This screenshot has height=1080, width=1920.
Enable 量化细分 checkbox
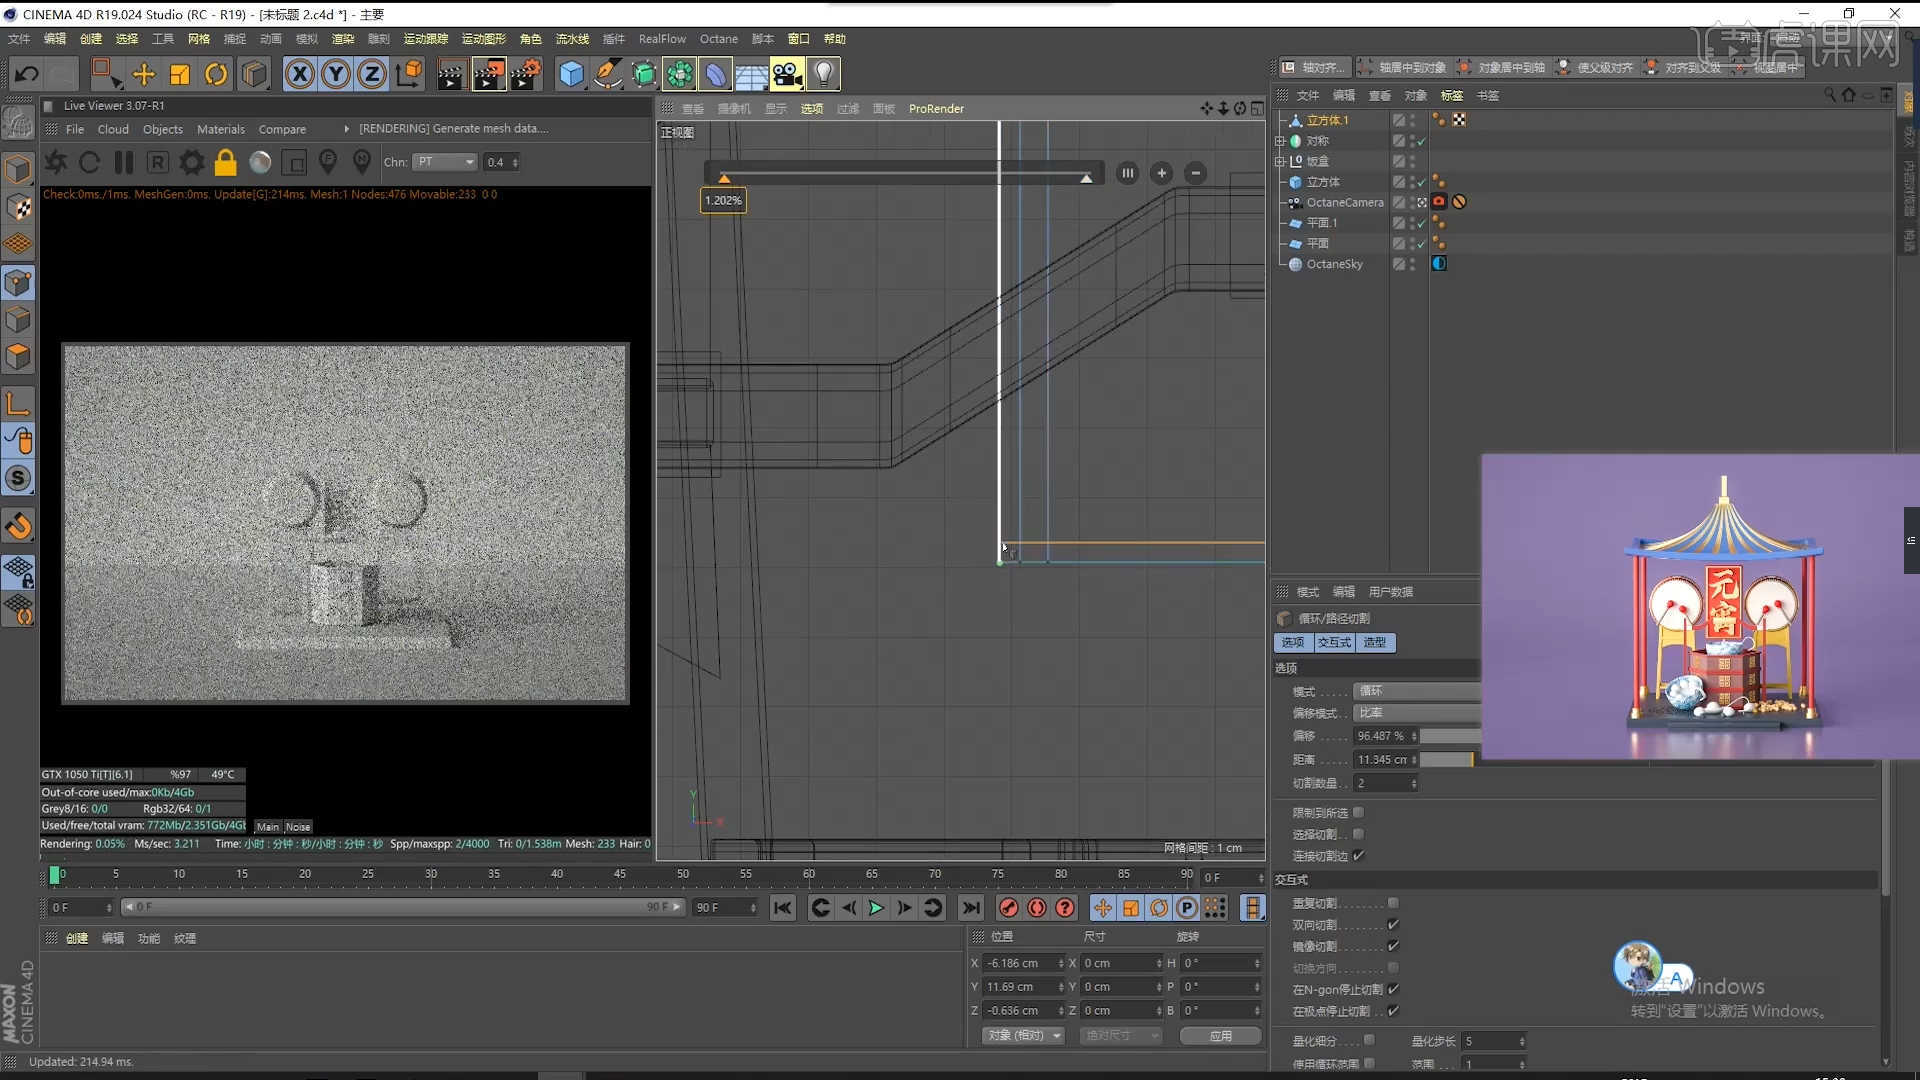click(x=1369, y=1041)
